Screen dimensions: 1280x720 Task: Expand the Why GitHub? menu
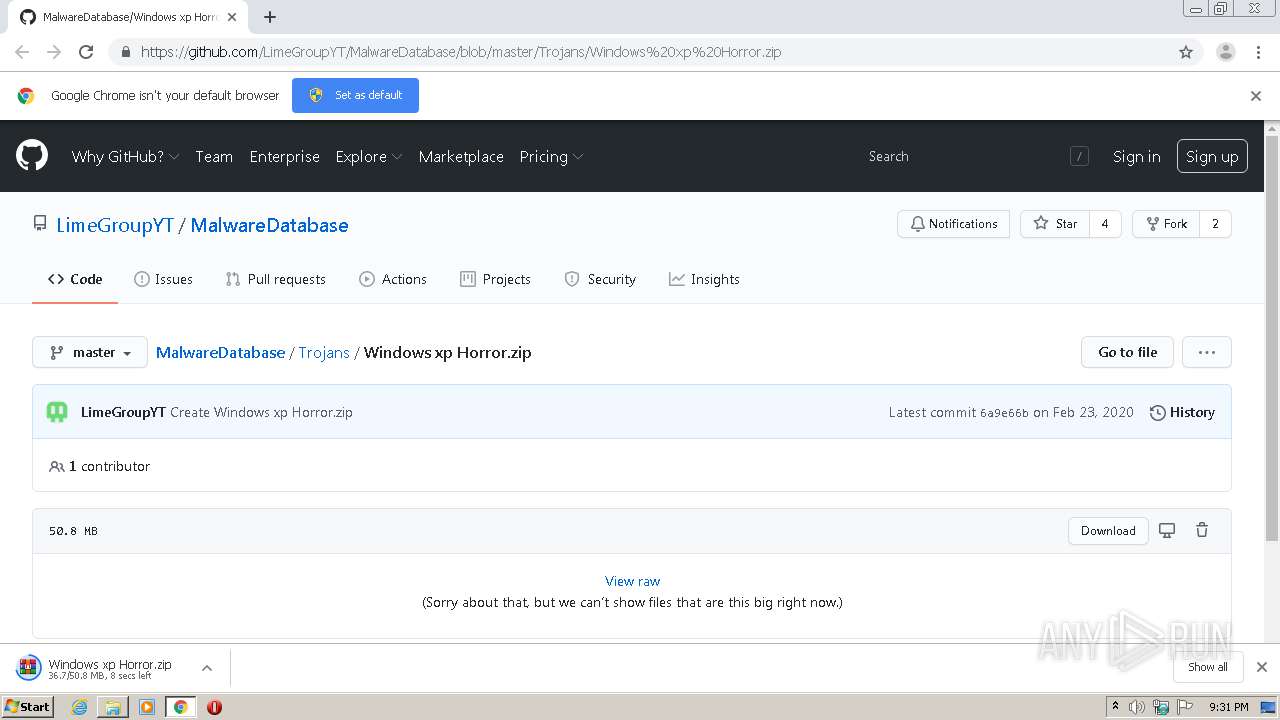[x=125, y=156]
